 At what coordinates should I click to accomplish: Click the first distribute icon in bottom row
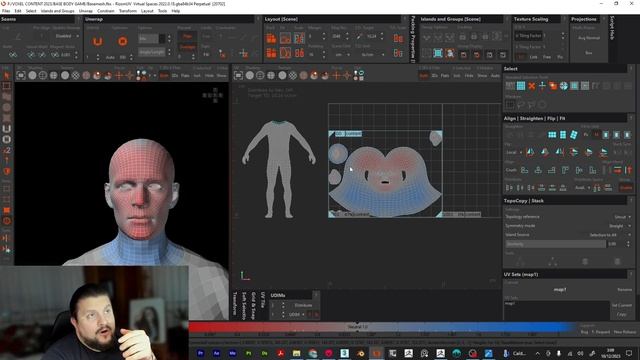click(509, 188)
